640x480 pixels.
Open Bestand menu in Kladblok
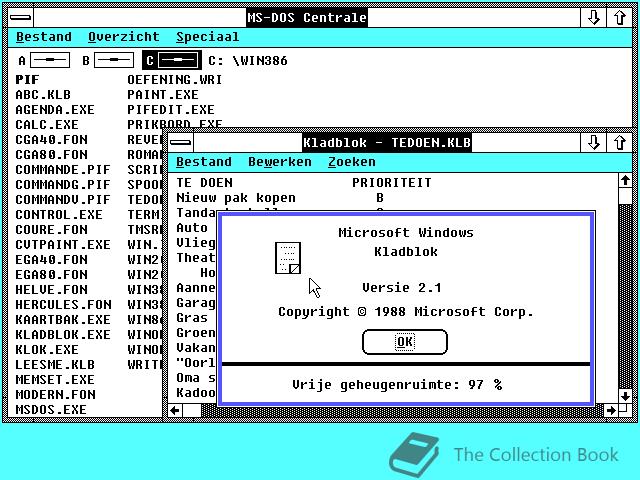(204, 162)
